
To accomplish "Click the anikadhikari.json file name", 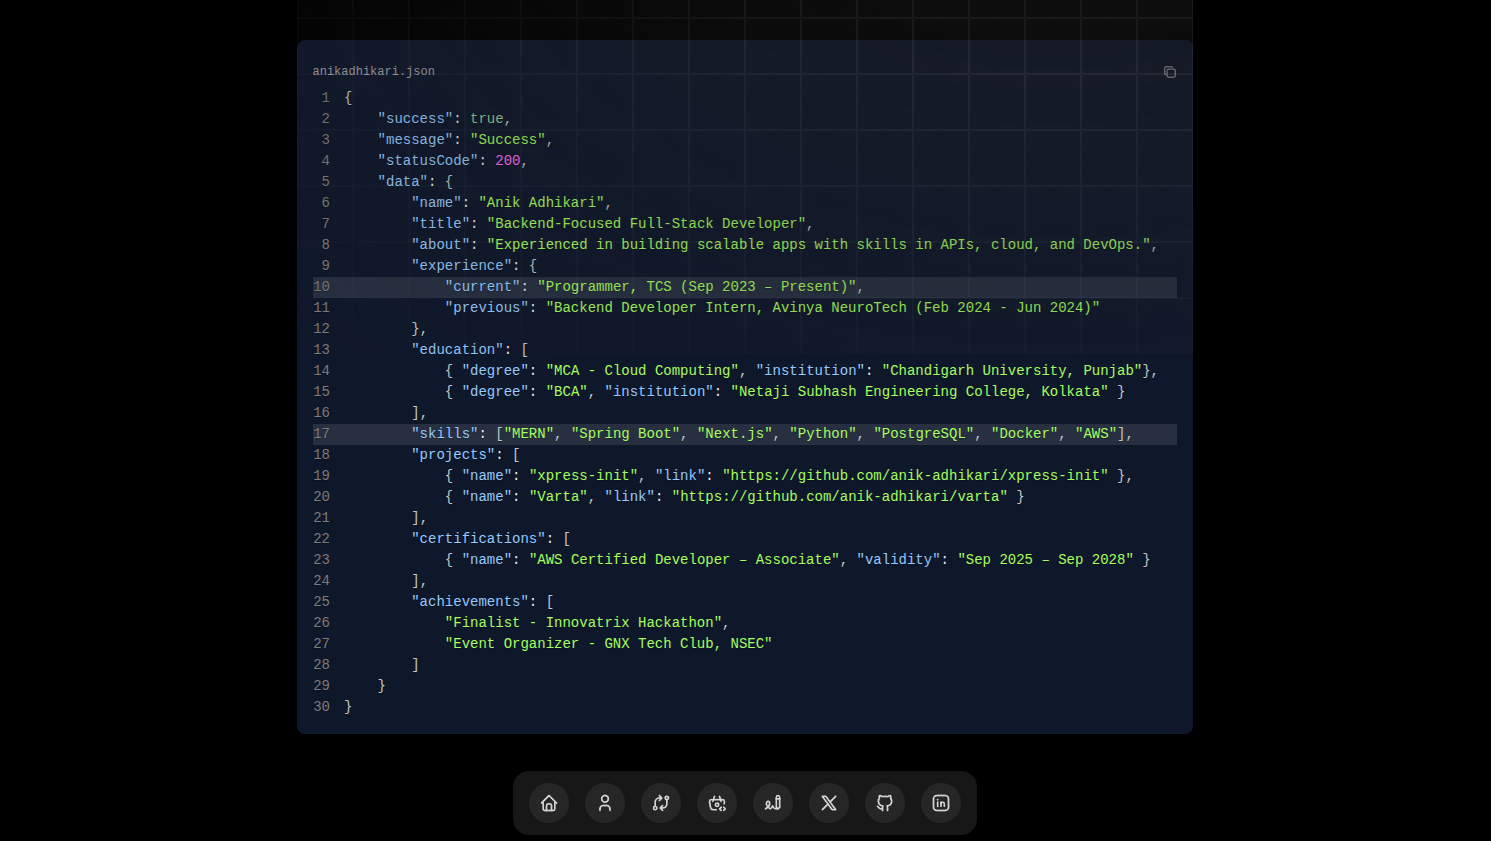I will pyautogui.click(x=374, y=72).
